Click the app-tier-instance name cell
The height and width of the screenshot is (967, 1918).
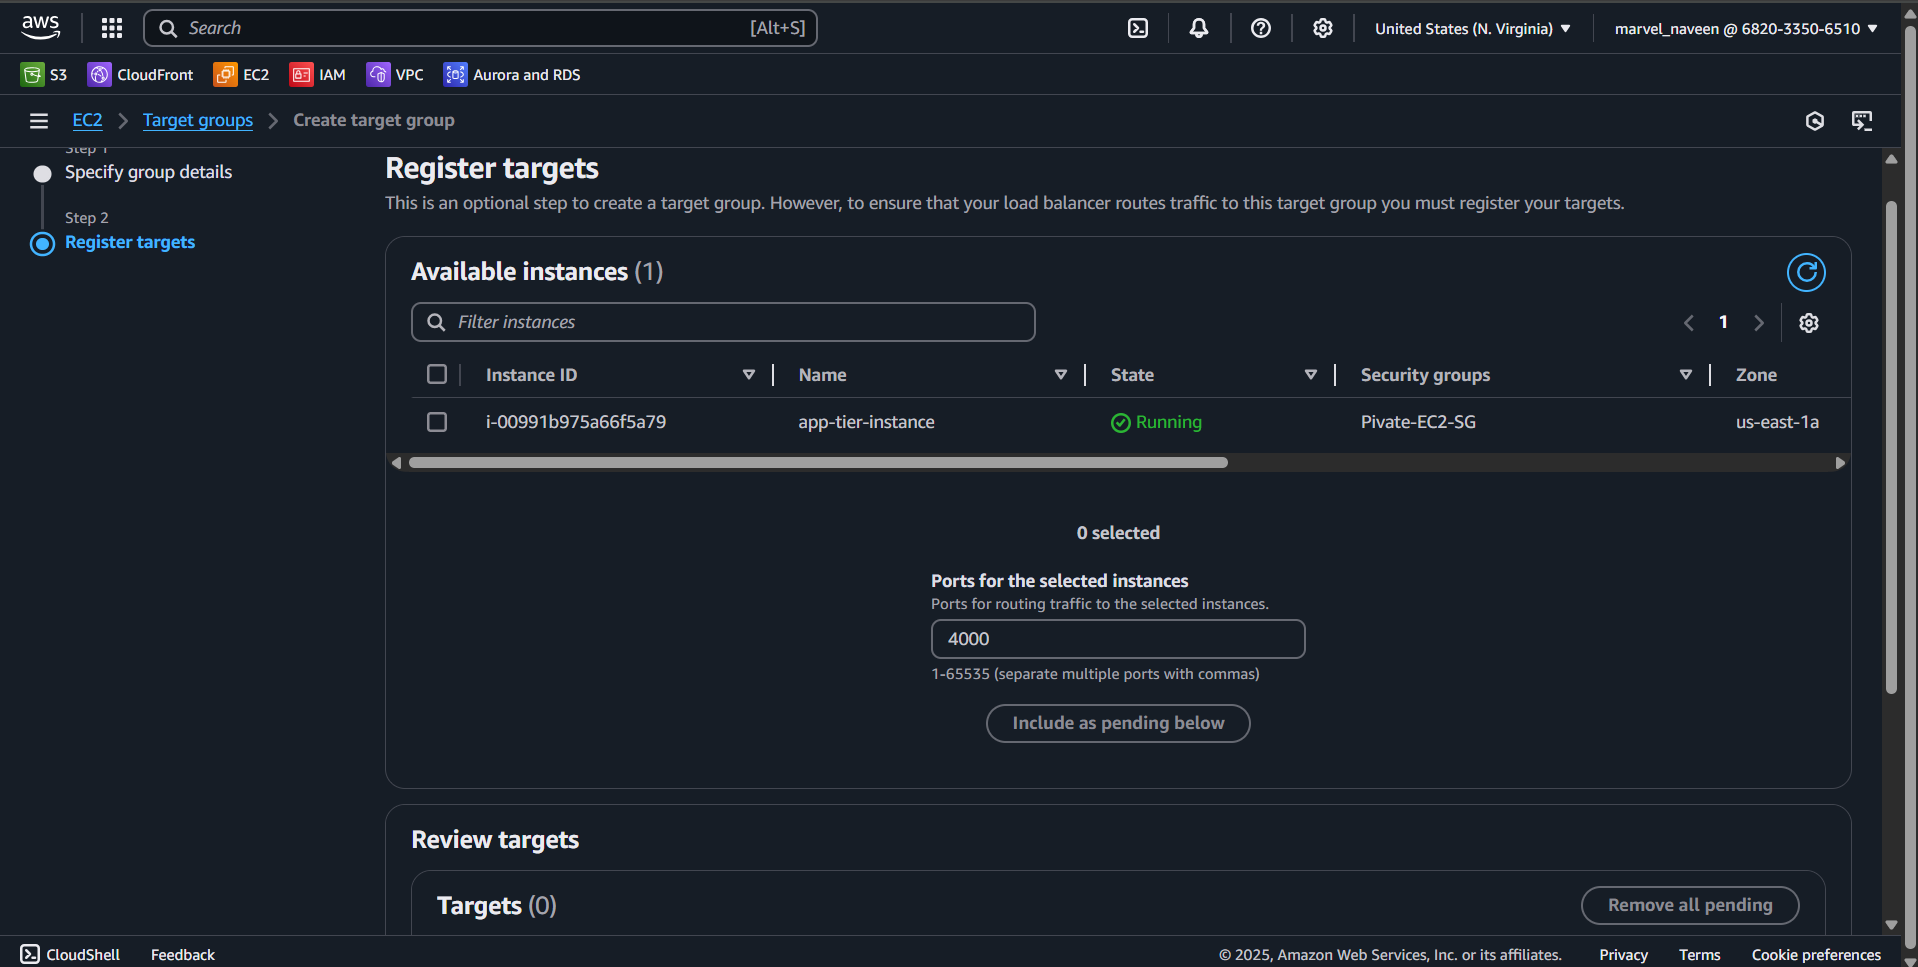pyautogui.click(x=866, y=422)
